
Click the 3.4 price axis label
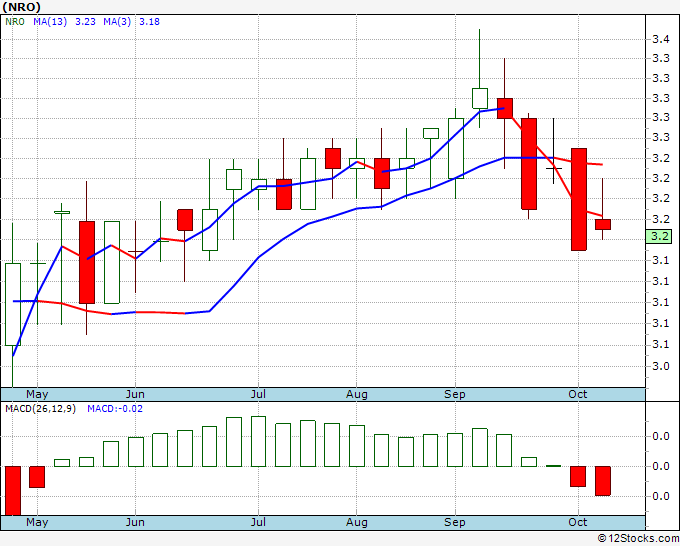coord(660,39)
